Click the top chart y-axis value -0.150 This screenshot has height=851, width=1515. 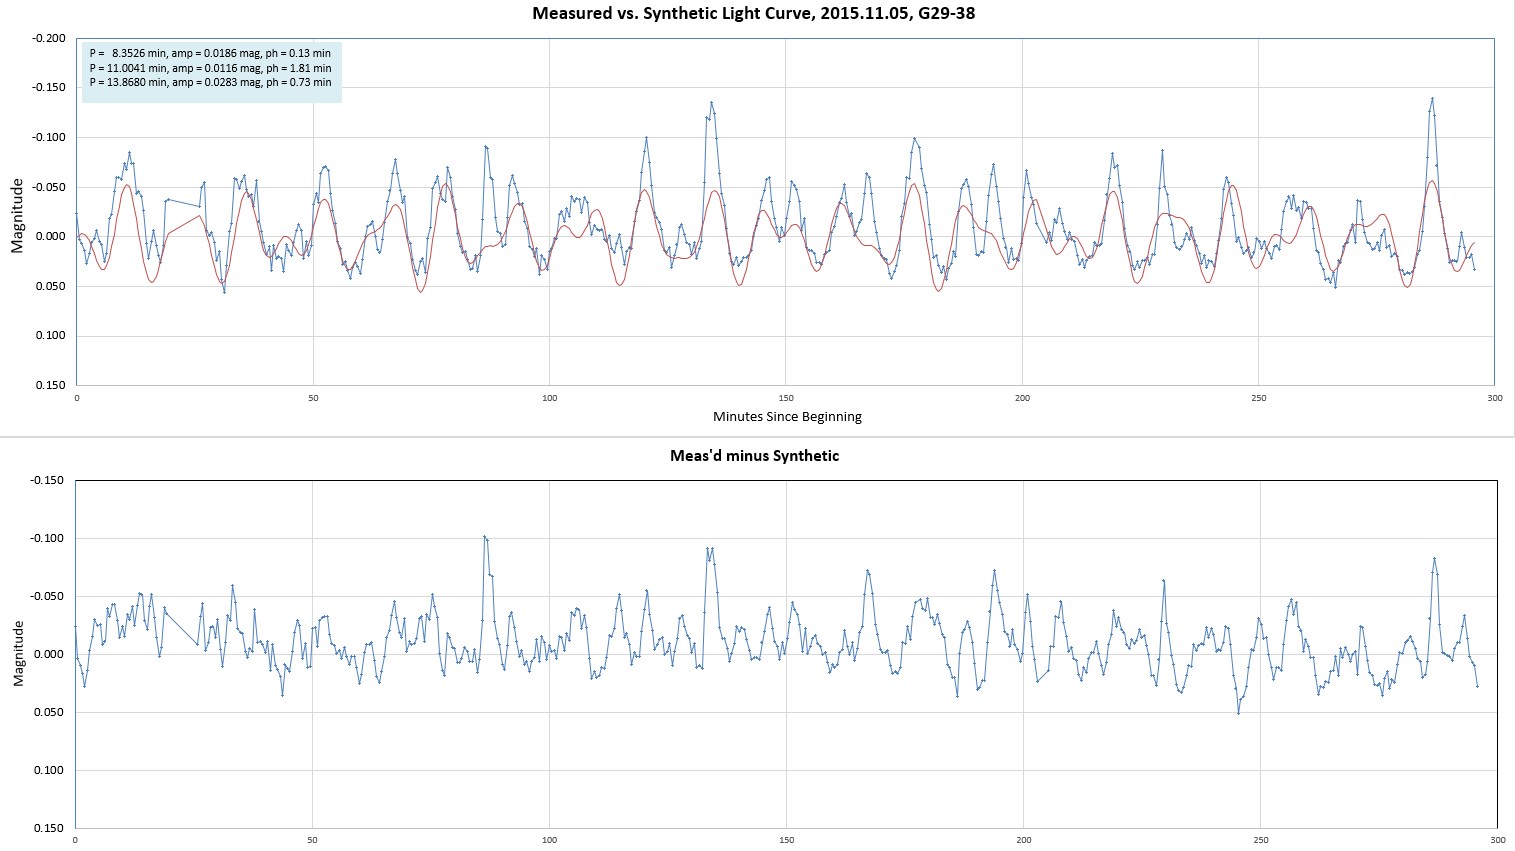[49, 88]
